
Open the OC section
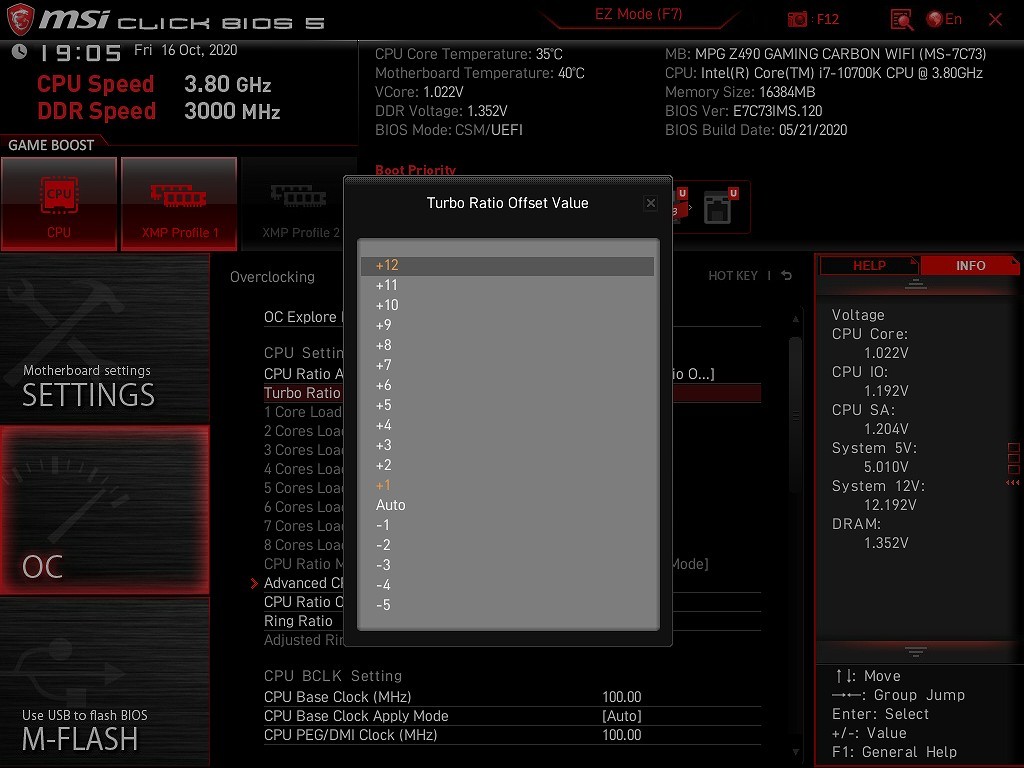[104, 510]
